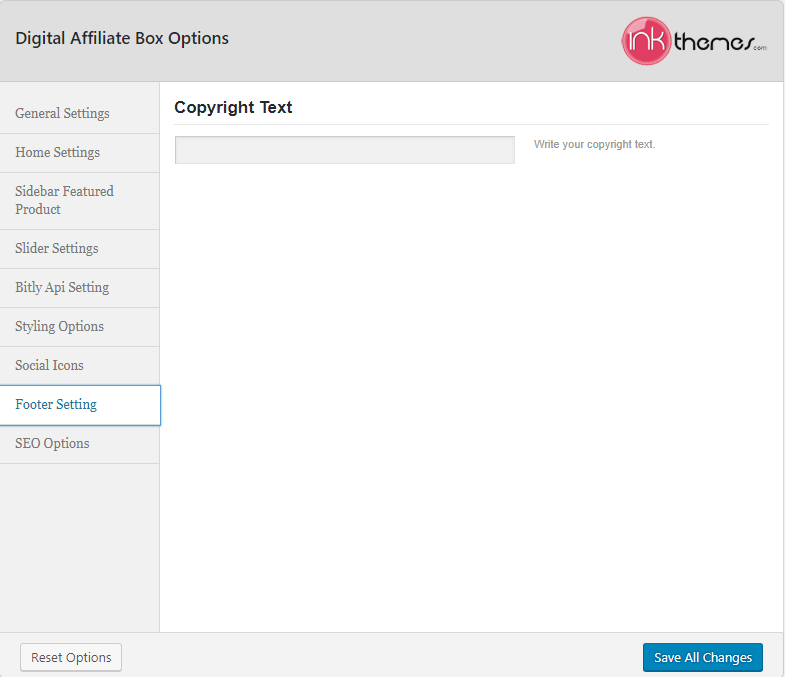Screen dimensions: 785x677
Task: Open the General Settings tab
Action: coord(62,113)
